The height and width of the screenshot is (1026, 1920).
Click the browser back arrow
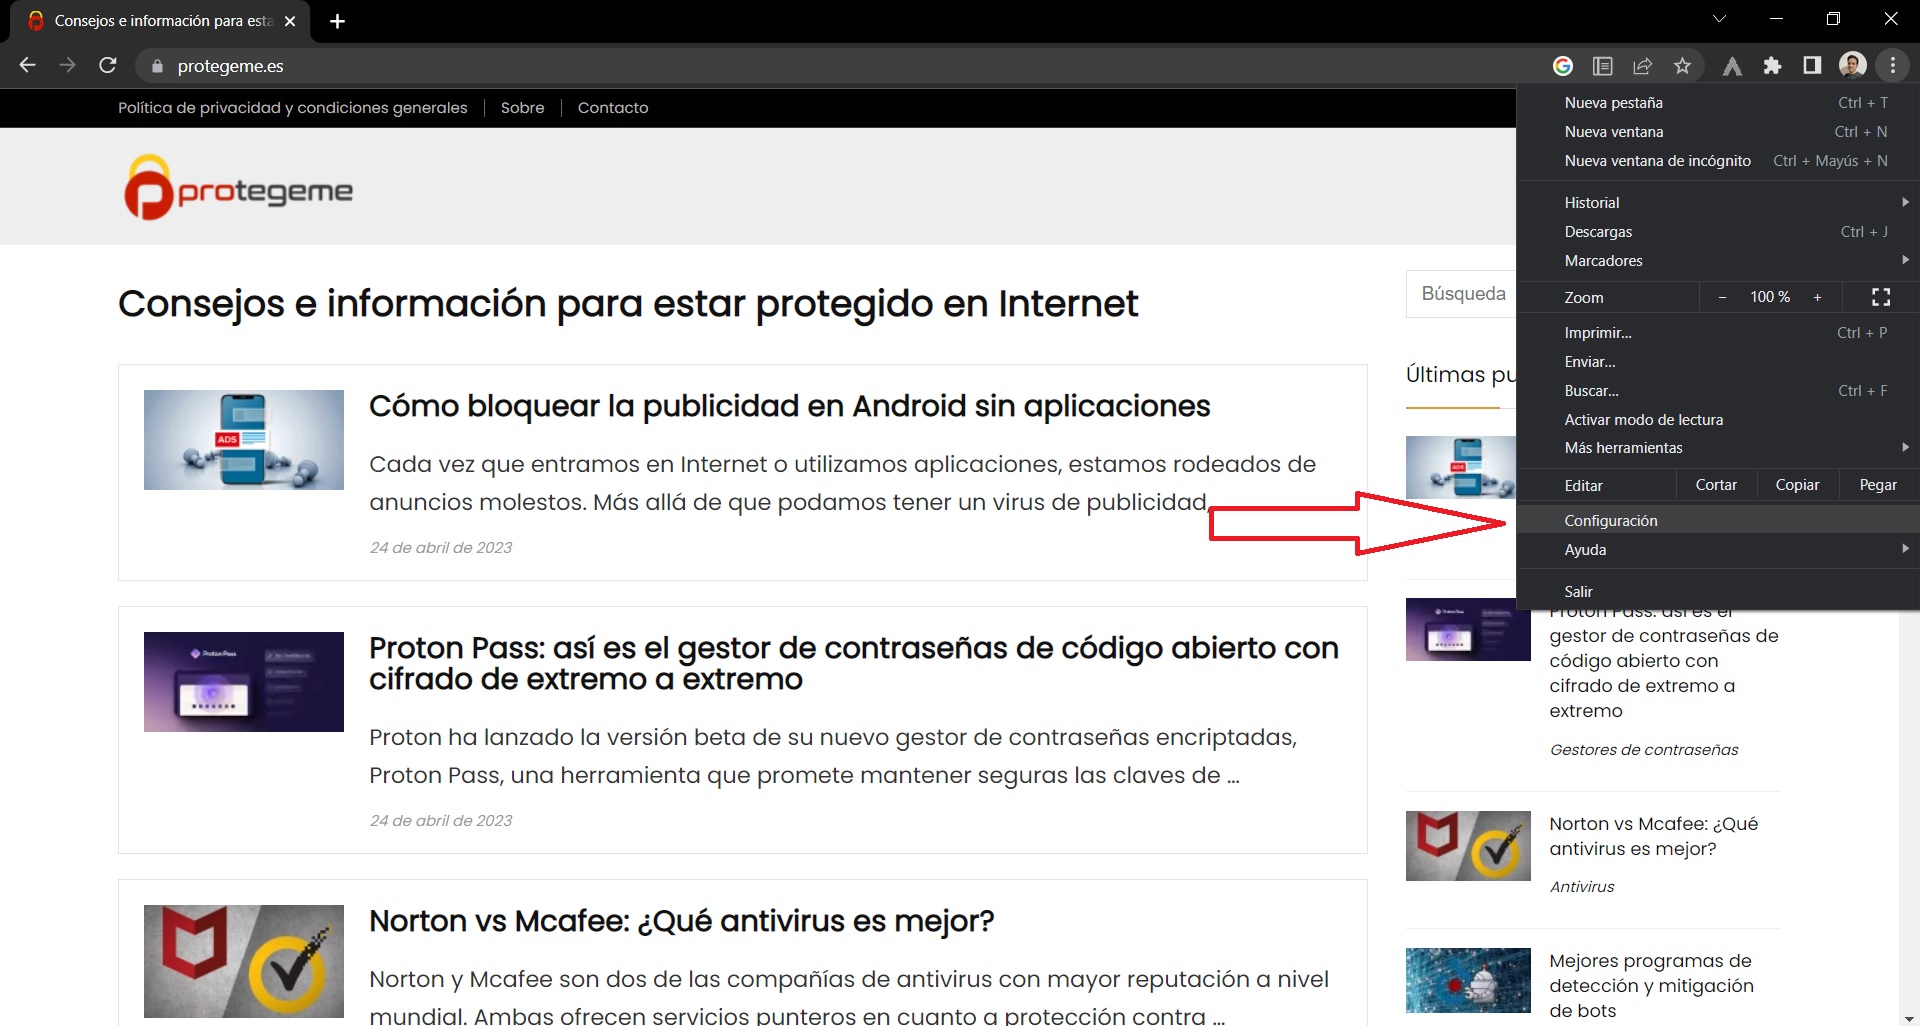pyautogui.click(x=28, y=65)
